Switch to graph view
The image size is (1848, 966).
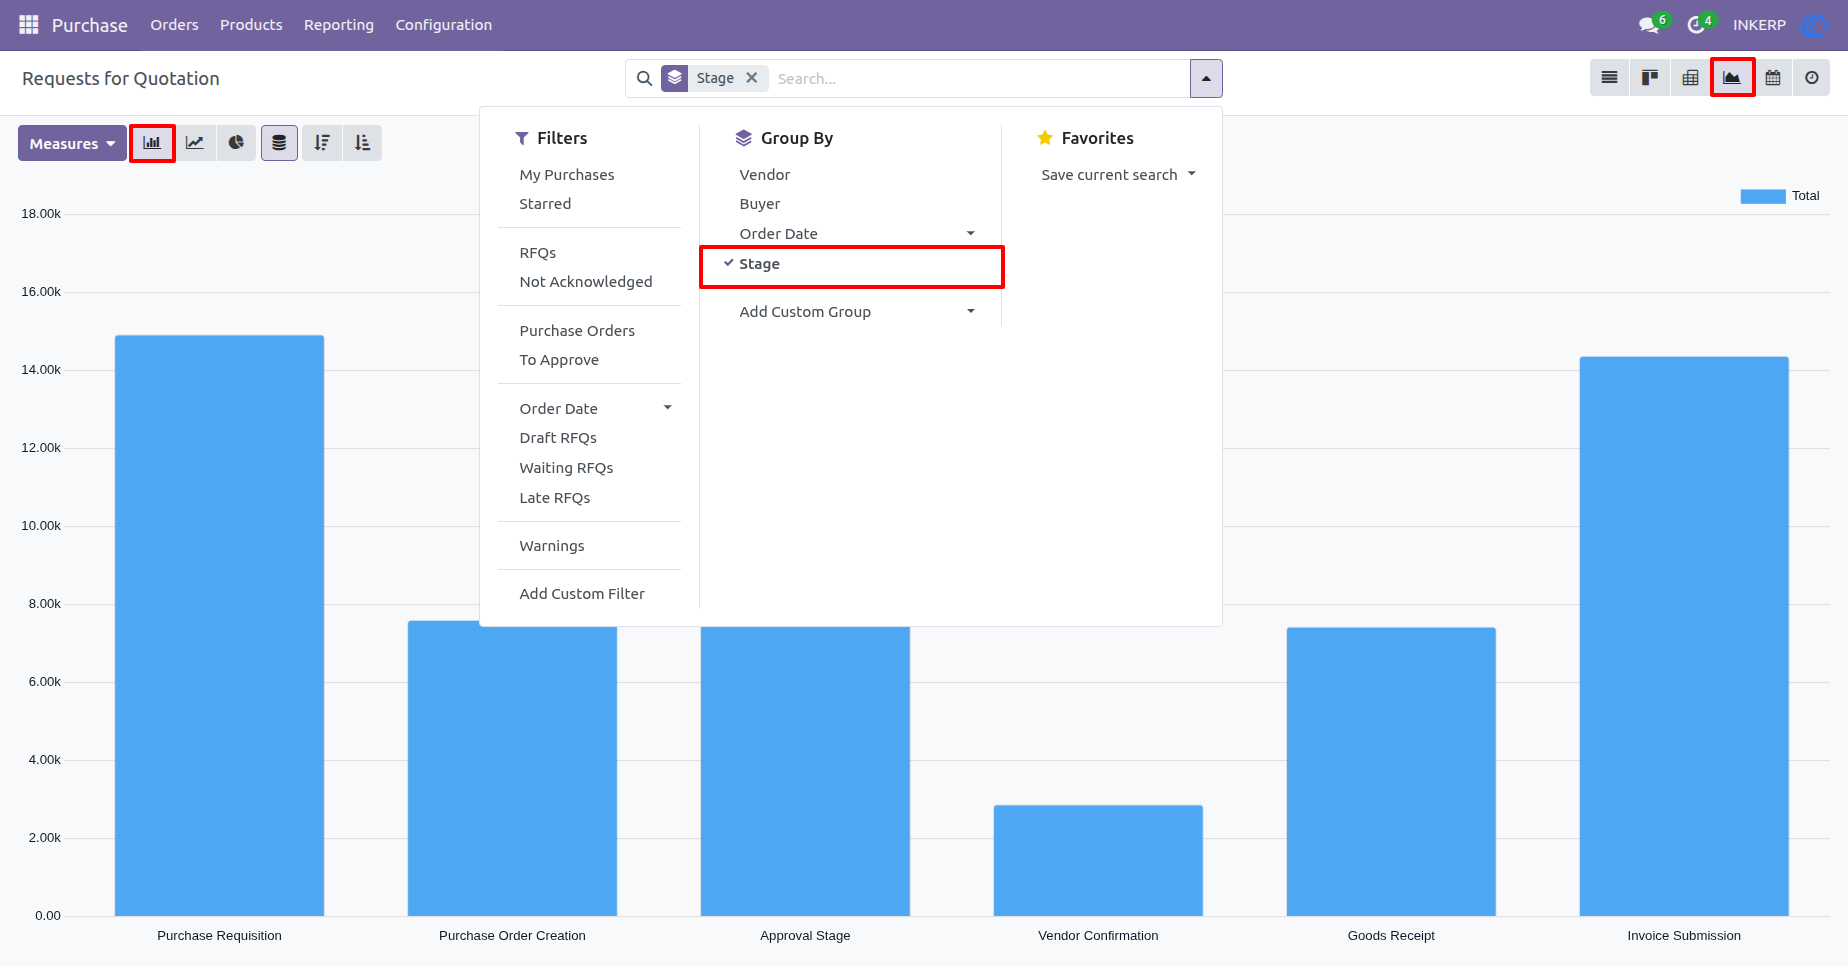1732,78
